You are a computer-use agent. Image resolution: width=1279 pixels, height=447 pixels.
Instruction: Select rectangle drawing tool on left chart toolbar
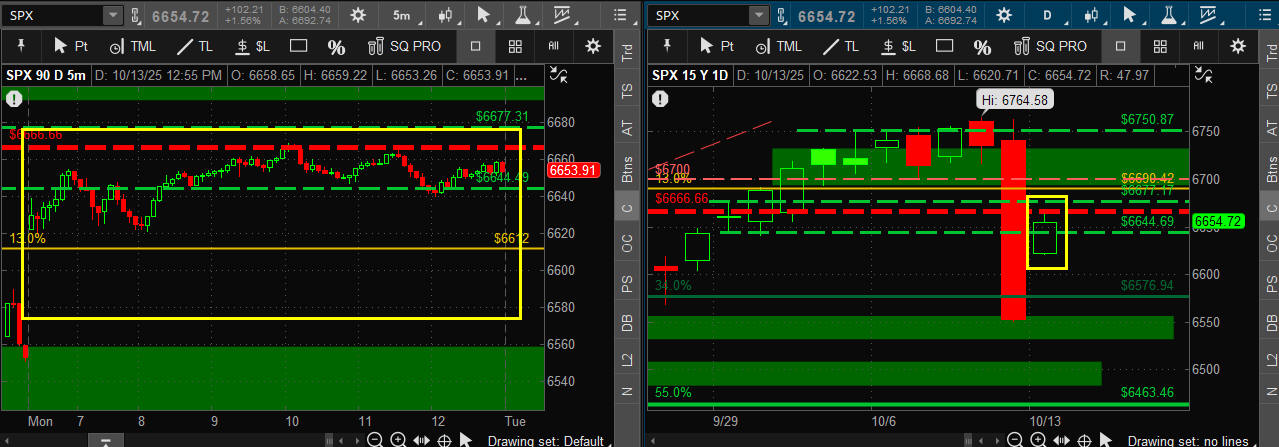298,46
